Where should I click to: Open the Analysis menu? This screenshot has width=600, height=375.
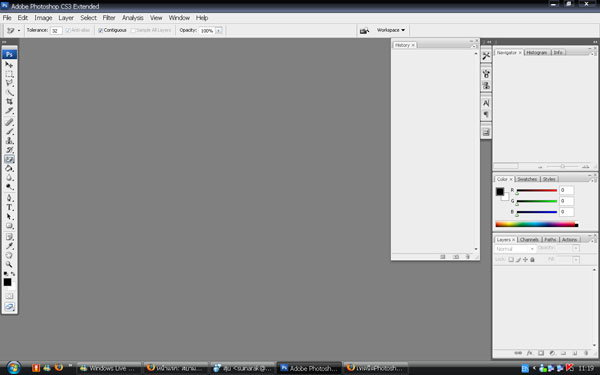point(132,18)
